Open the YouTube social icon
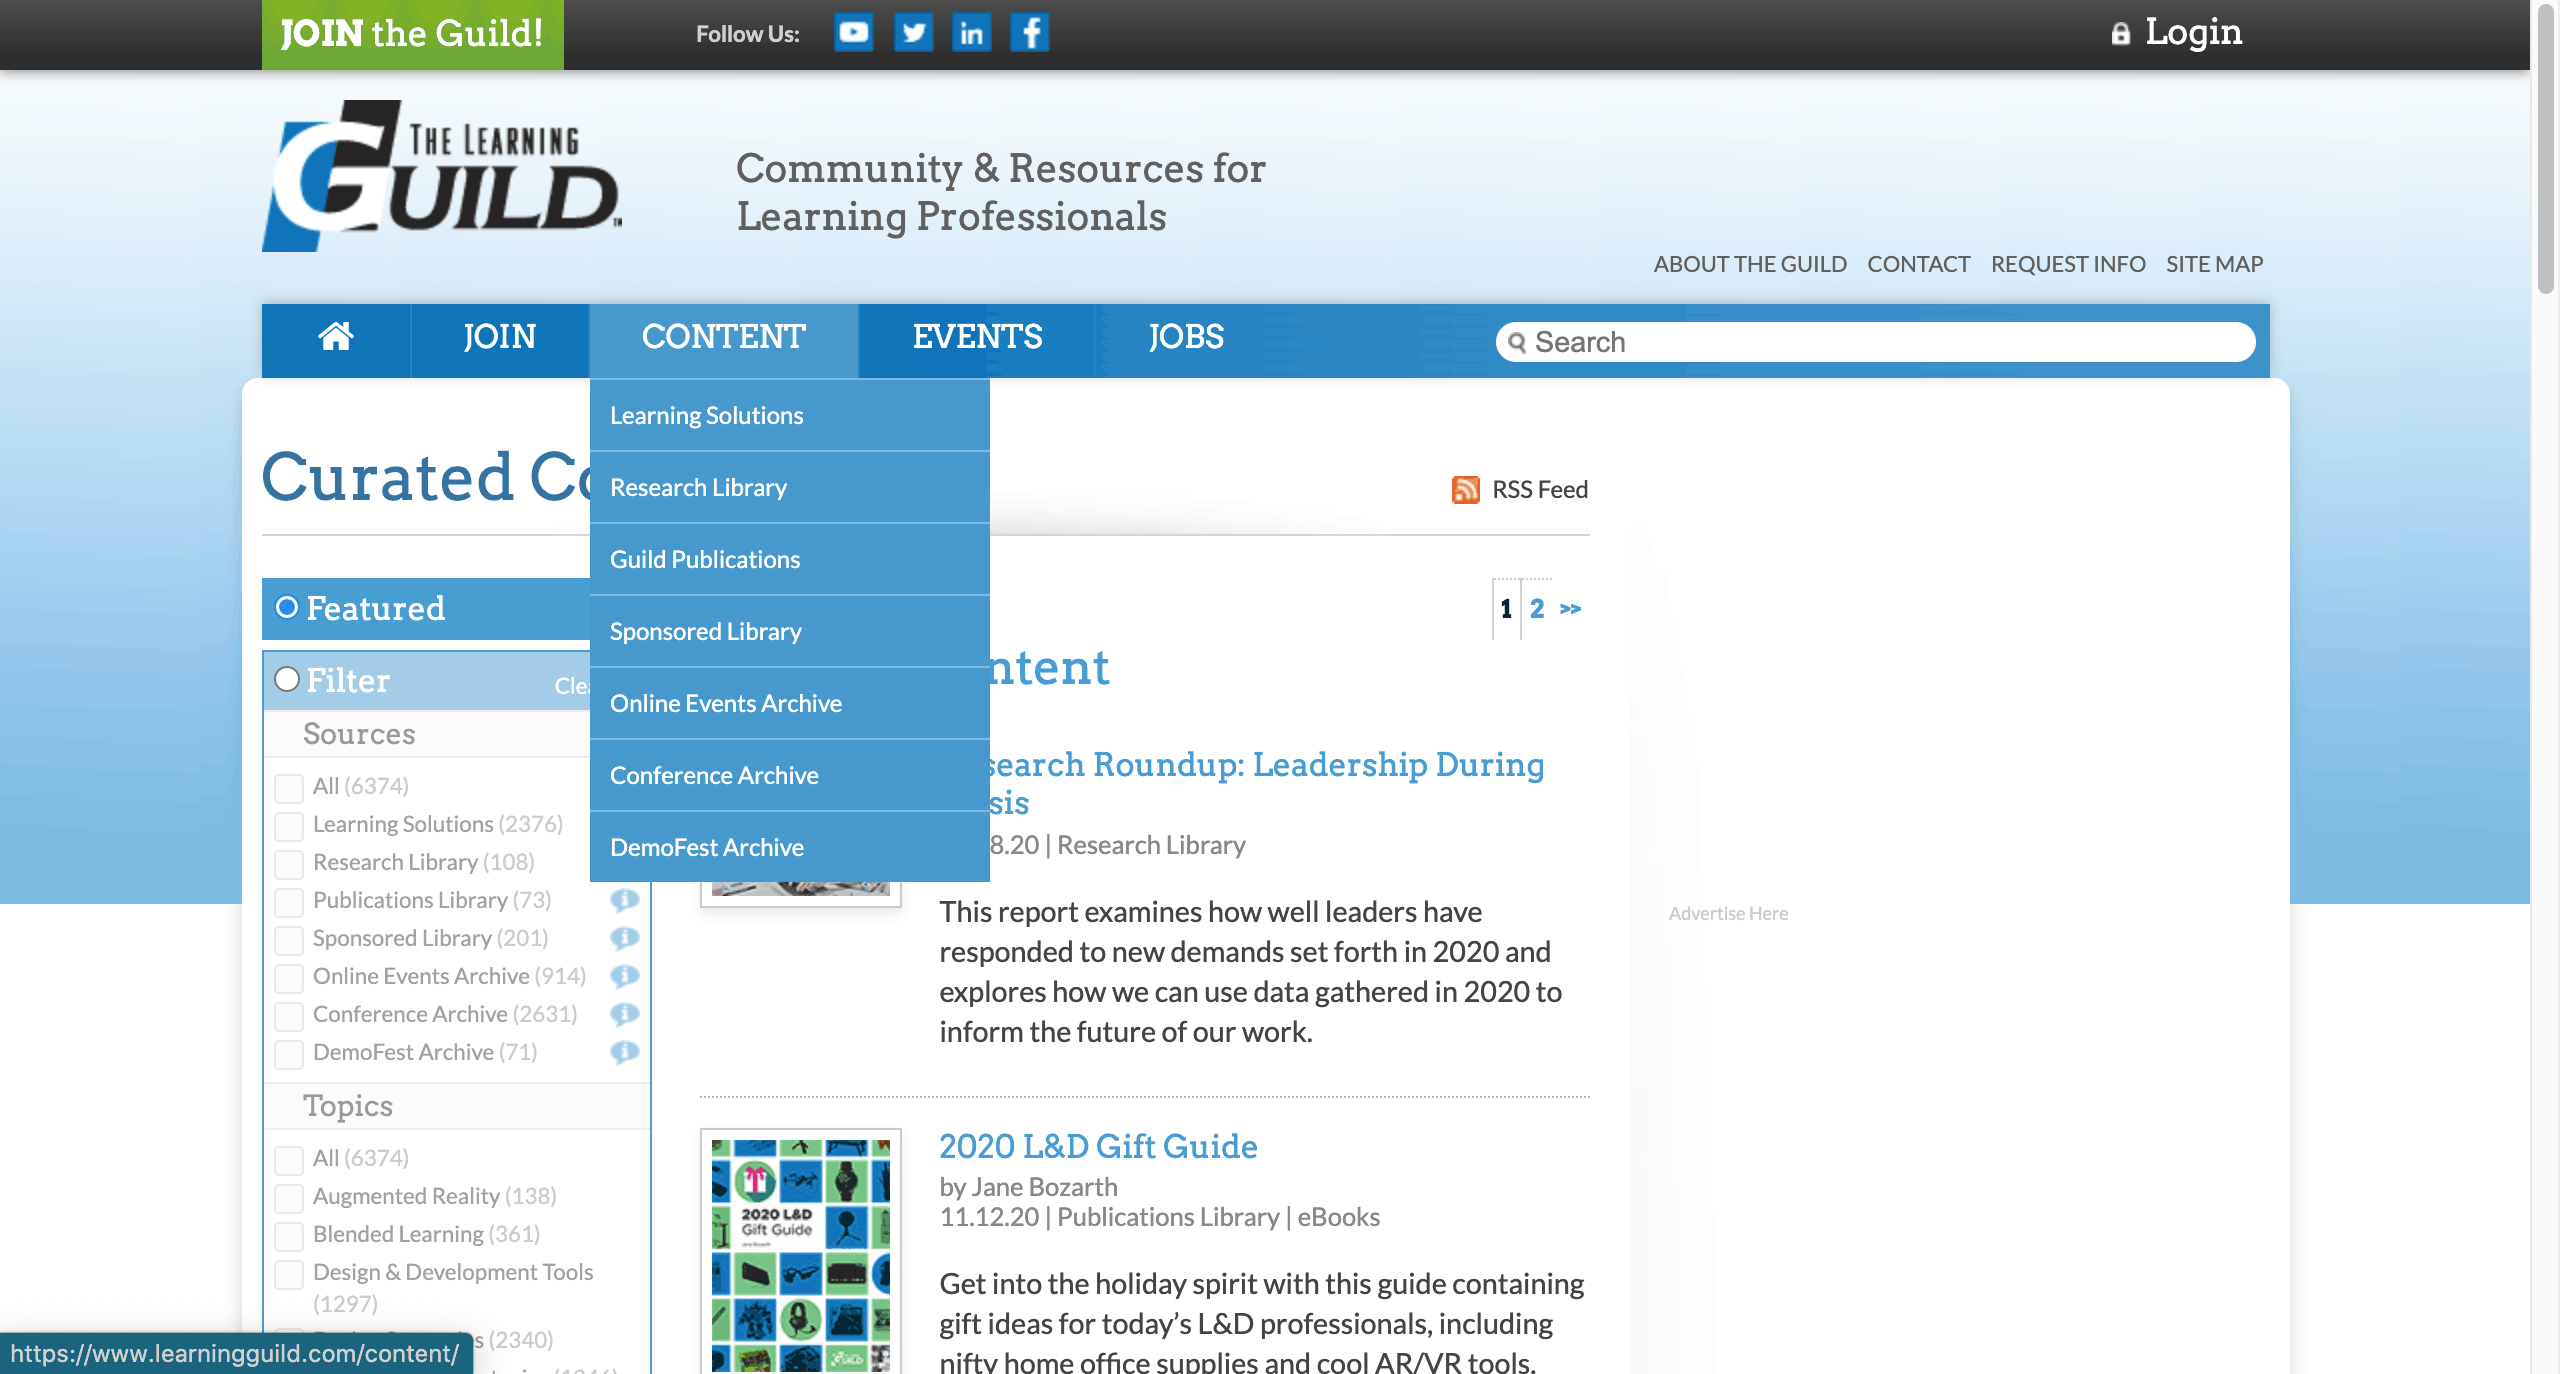2560x1374 pixels. (853, 33)
